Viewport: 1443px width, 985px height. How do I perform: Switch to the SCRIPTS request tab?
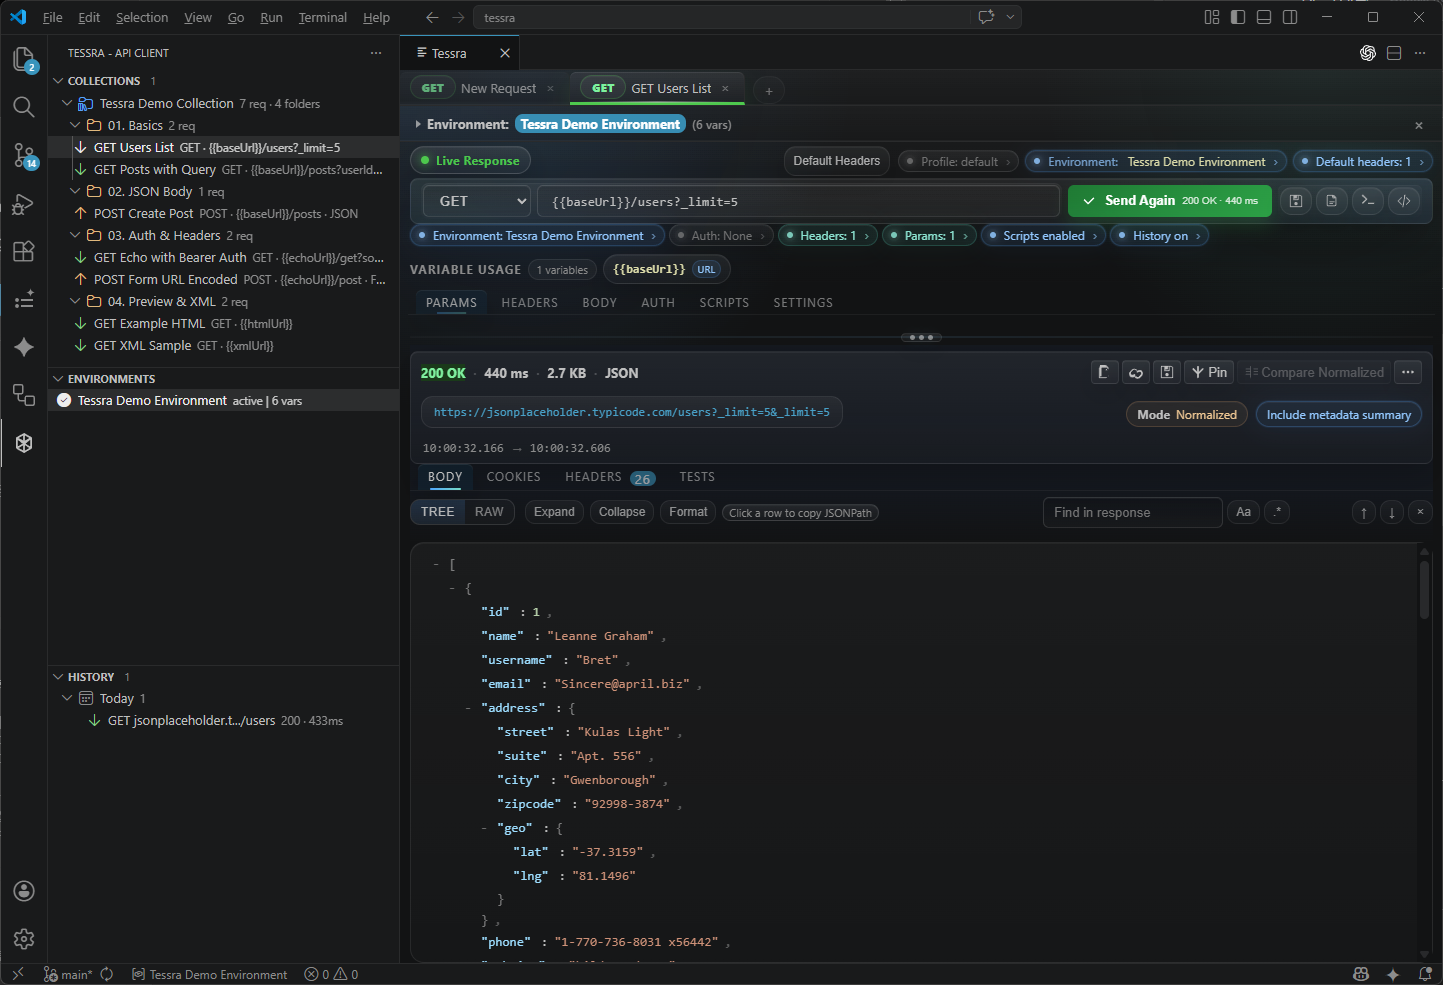724,302
